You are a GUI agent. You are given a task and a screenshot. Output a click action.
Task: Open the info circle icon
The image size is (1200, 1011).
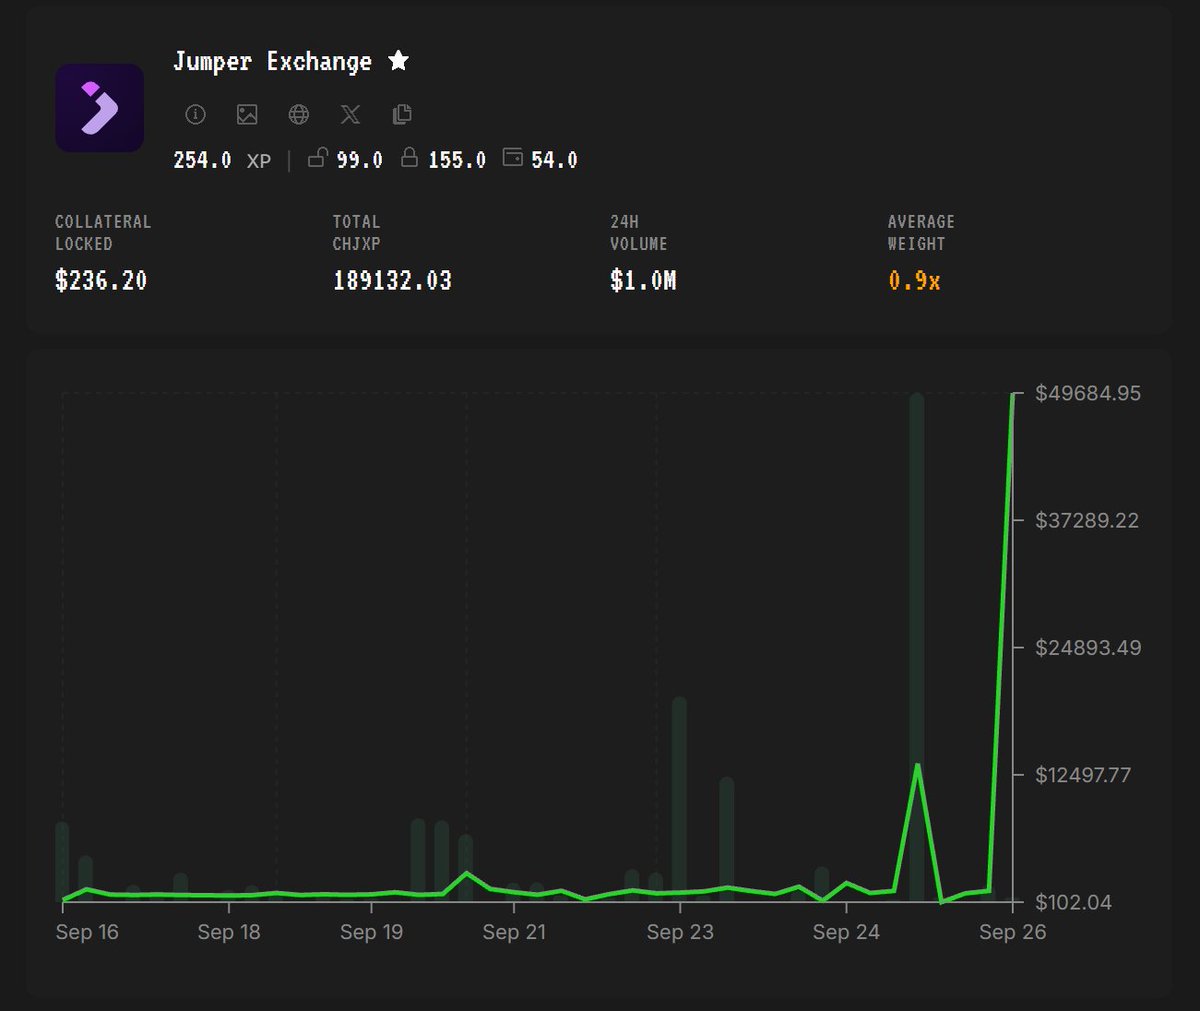click(196, 114)
